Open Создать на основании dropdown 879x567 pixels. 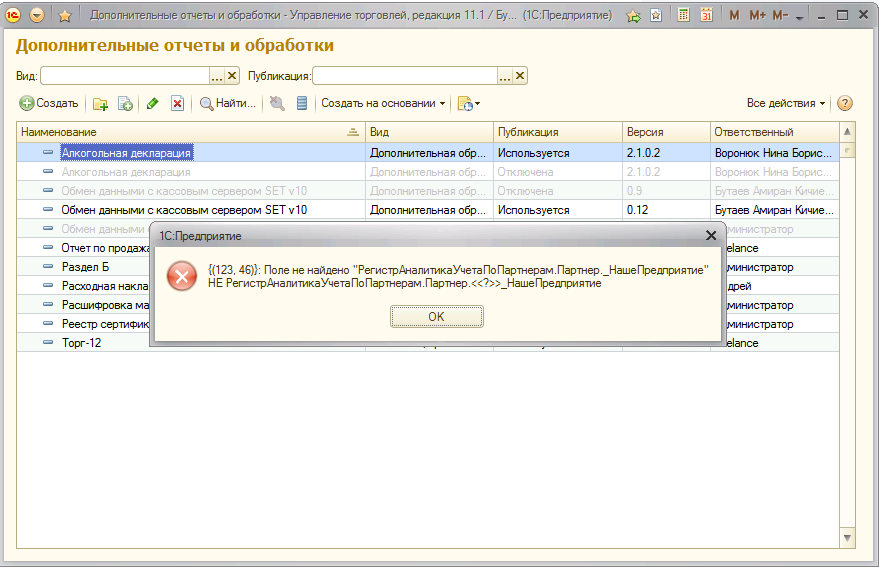click(x=383, y=103)
